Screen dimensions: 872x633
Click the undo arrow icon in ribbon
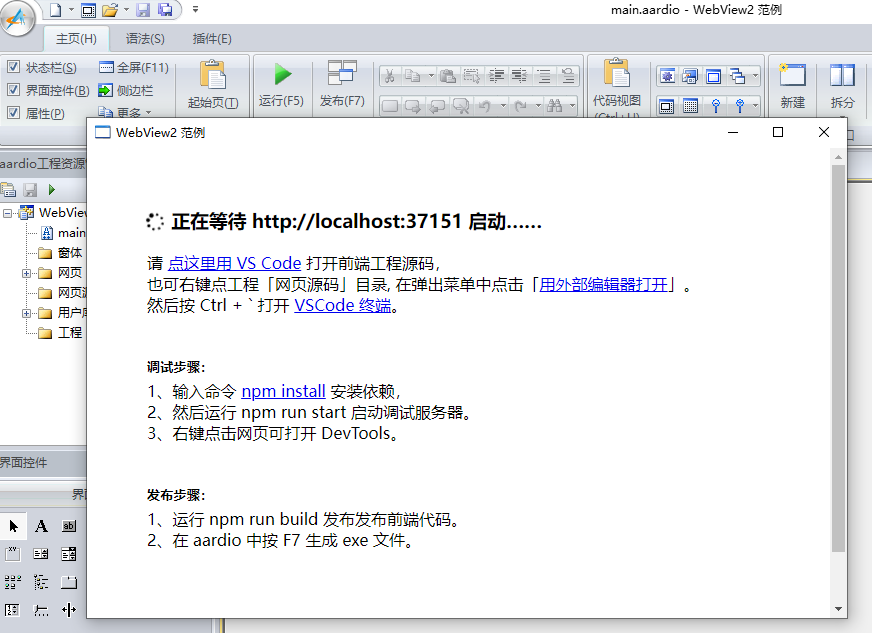(485, 106)
